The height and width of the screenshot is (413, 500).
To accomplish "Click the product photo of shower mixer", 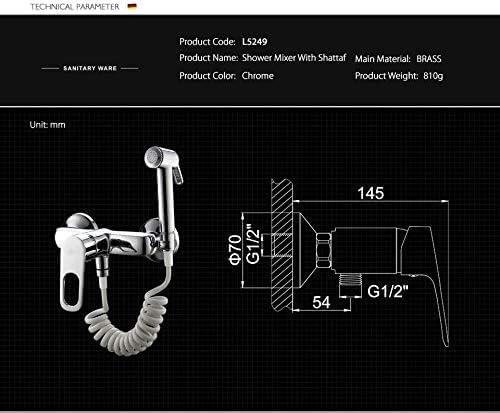I will point(120,250).
